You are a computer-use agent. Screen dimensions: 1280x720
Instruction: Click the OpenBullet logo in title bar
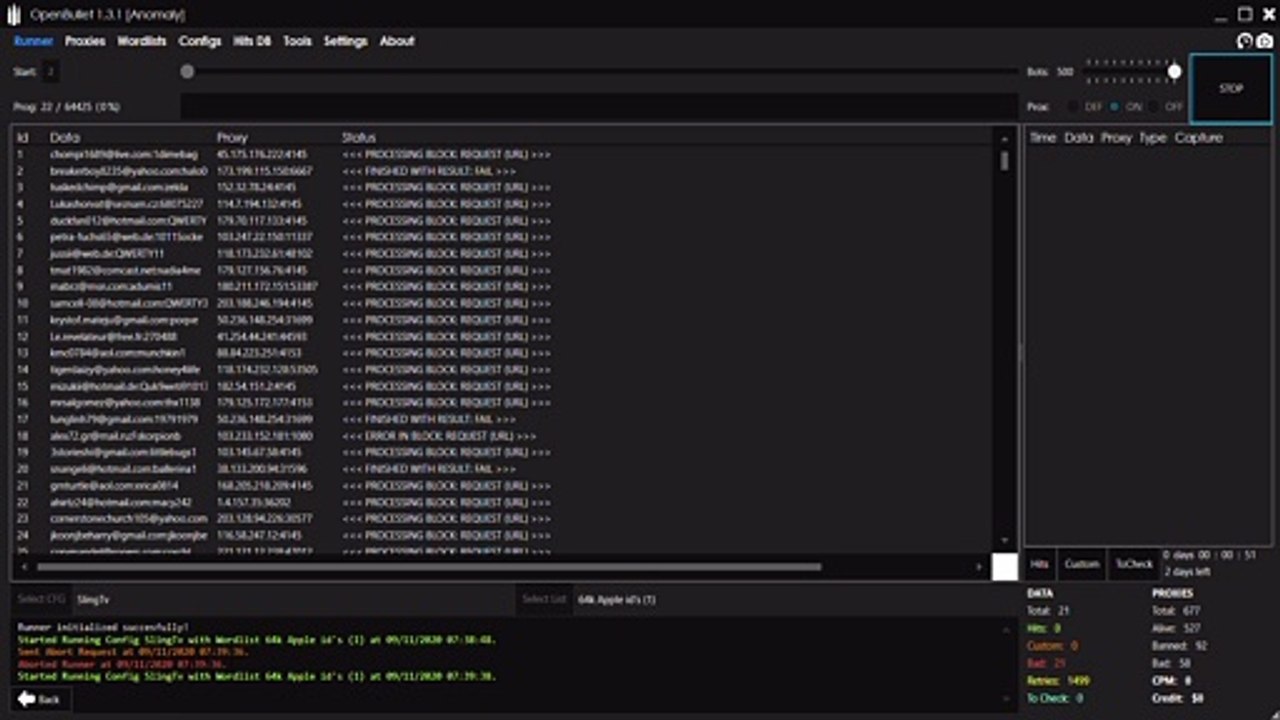[13, 15]
